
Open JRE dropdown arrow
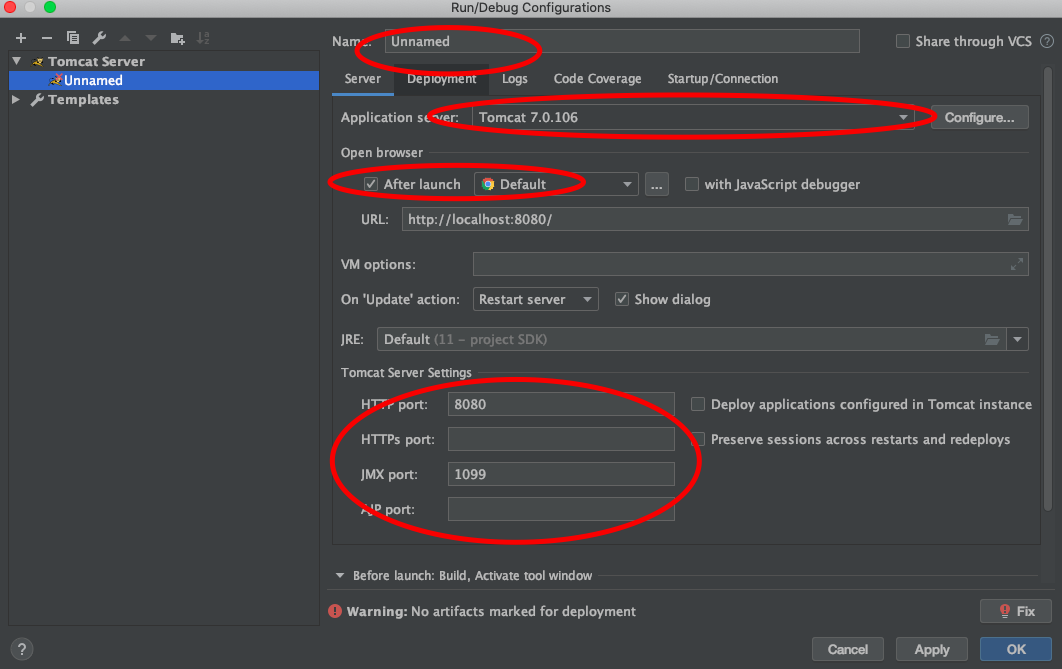click(x=1017, y=339)
